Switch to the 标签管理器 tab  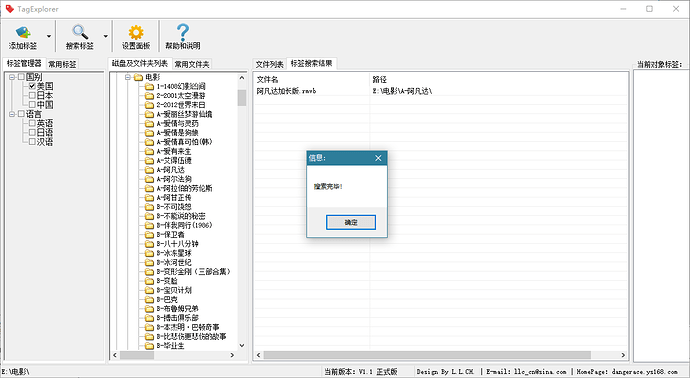pyautogui.click(x=24, y=64)
